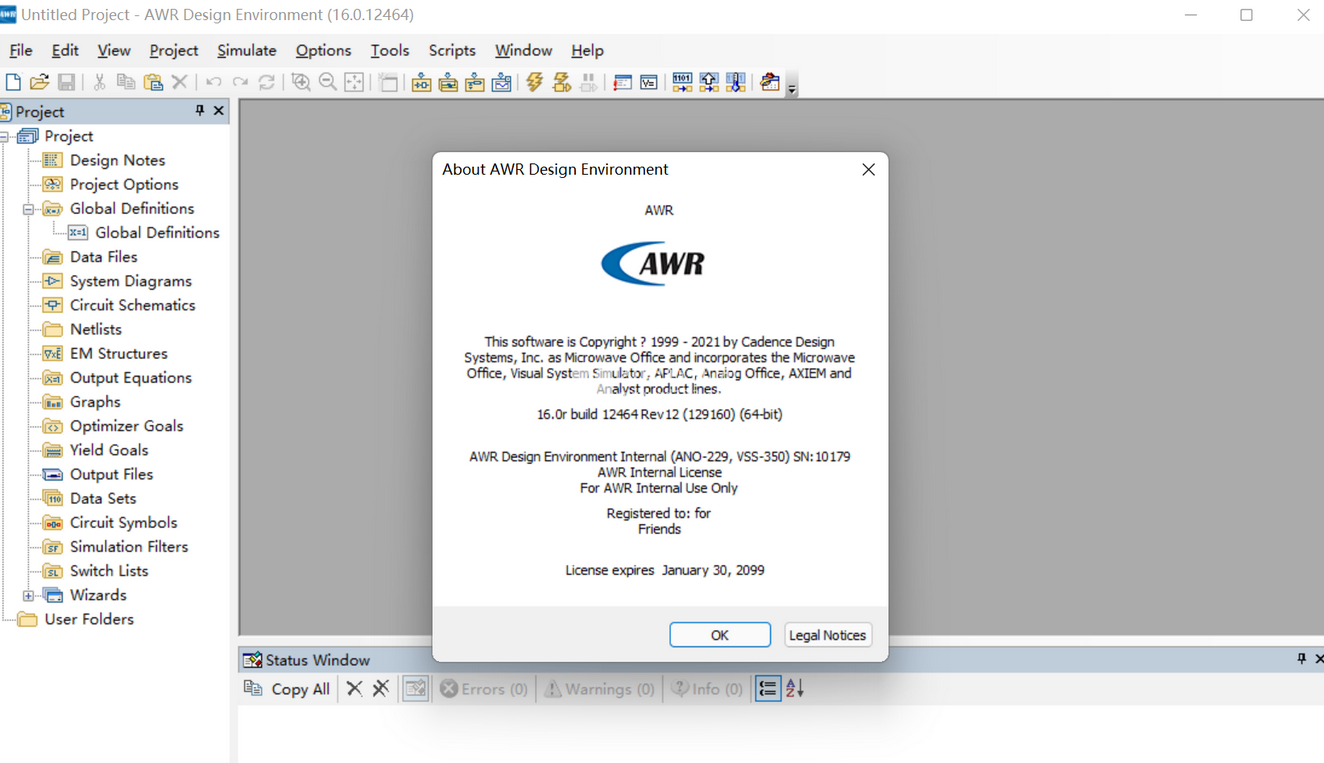Click the Copy icon in main toolbar

pos(126,82)
